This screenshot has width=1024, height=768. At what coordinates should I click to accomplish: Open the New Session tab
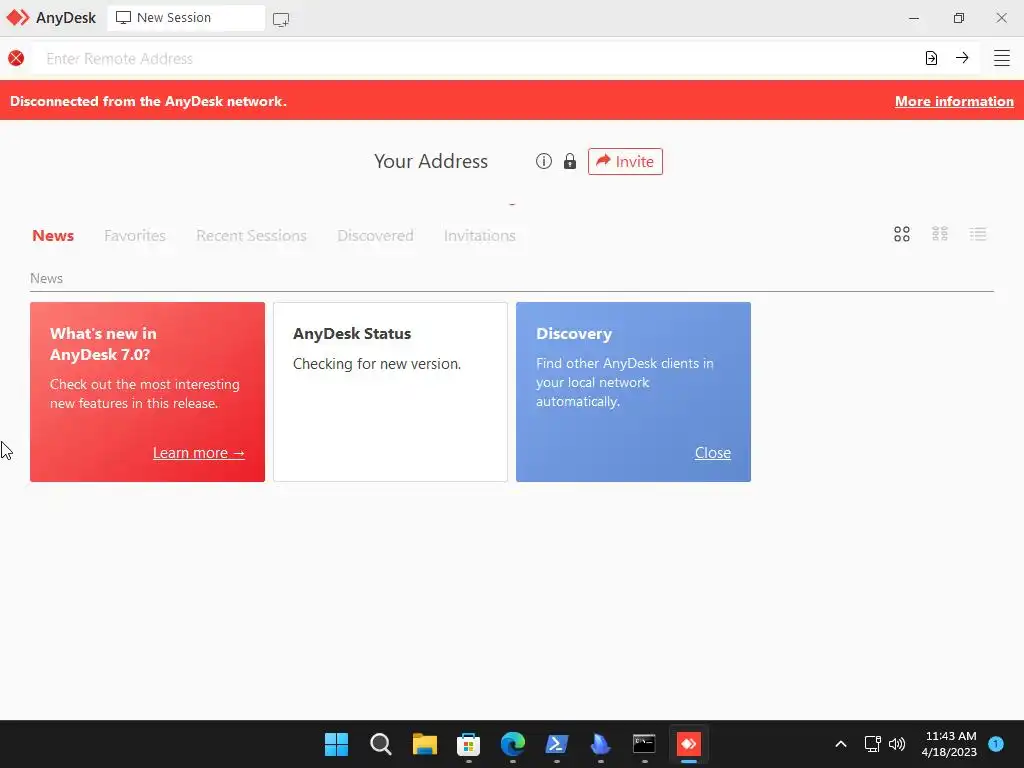(x=186, y=18)
